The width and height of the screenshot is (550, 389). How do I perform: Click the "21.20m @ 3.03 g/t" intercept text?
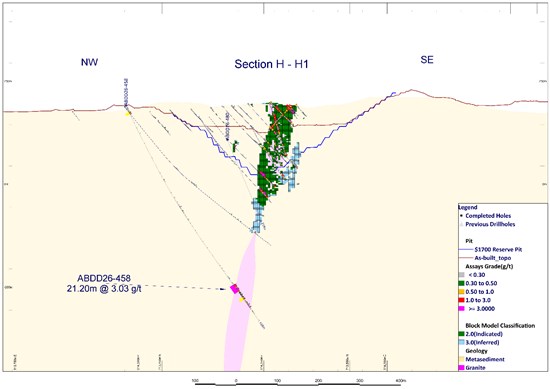104,289
